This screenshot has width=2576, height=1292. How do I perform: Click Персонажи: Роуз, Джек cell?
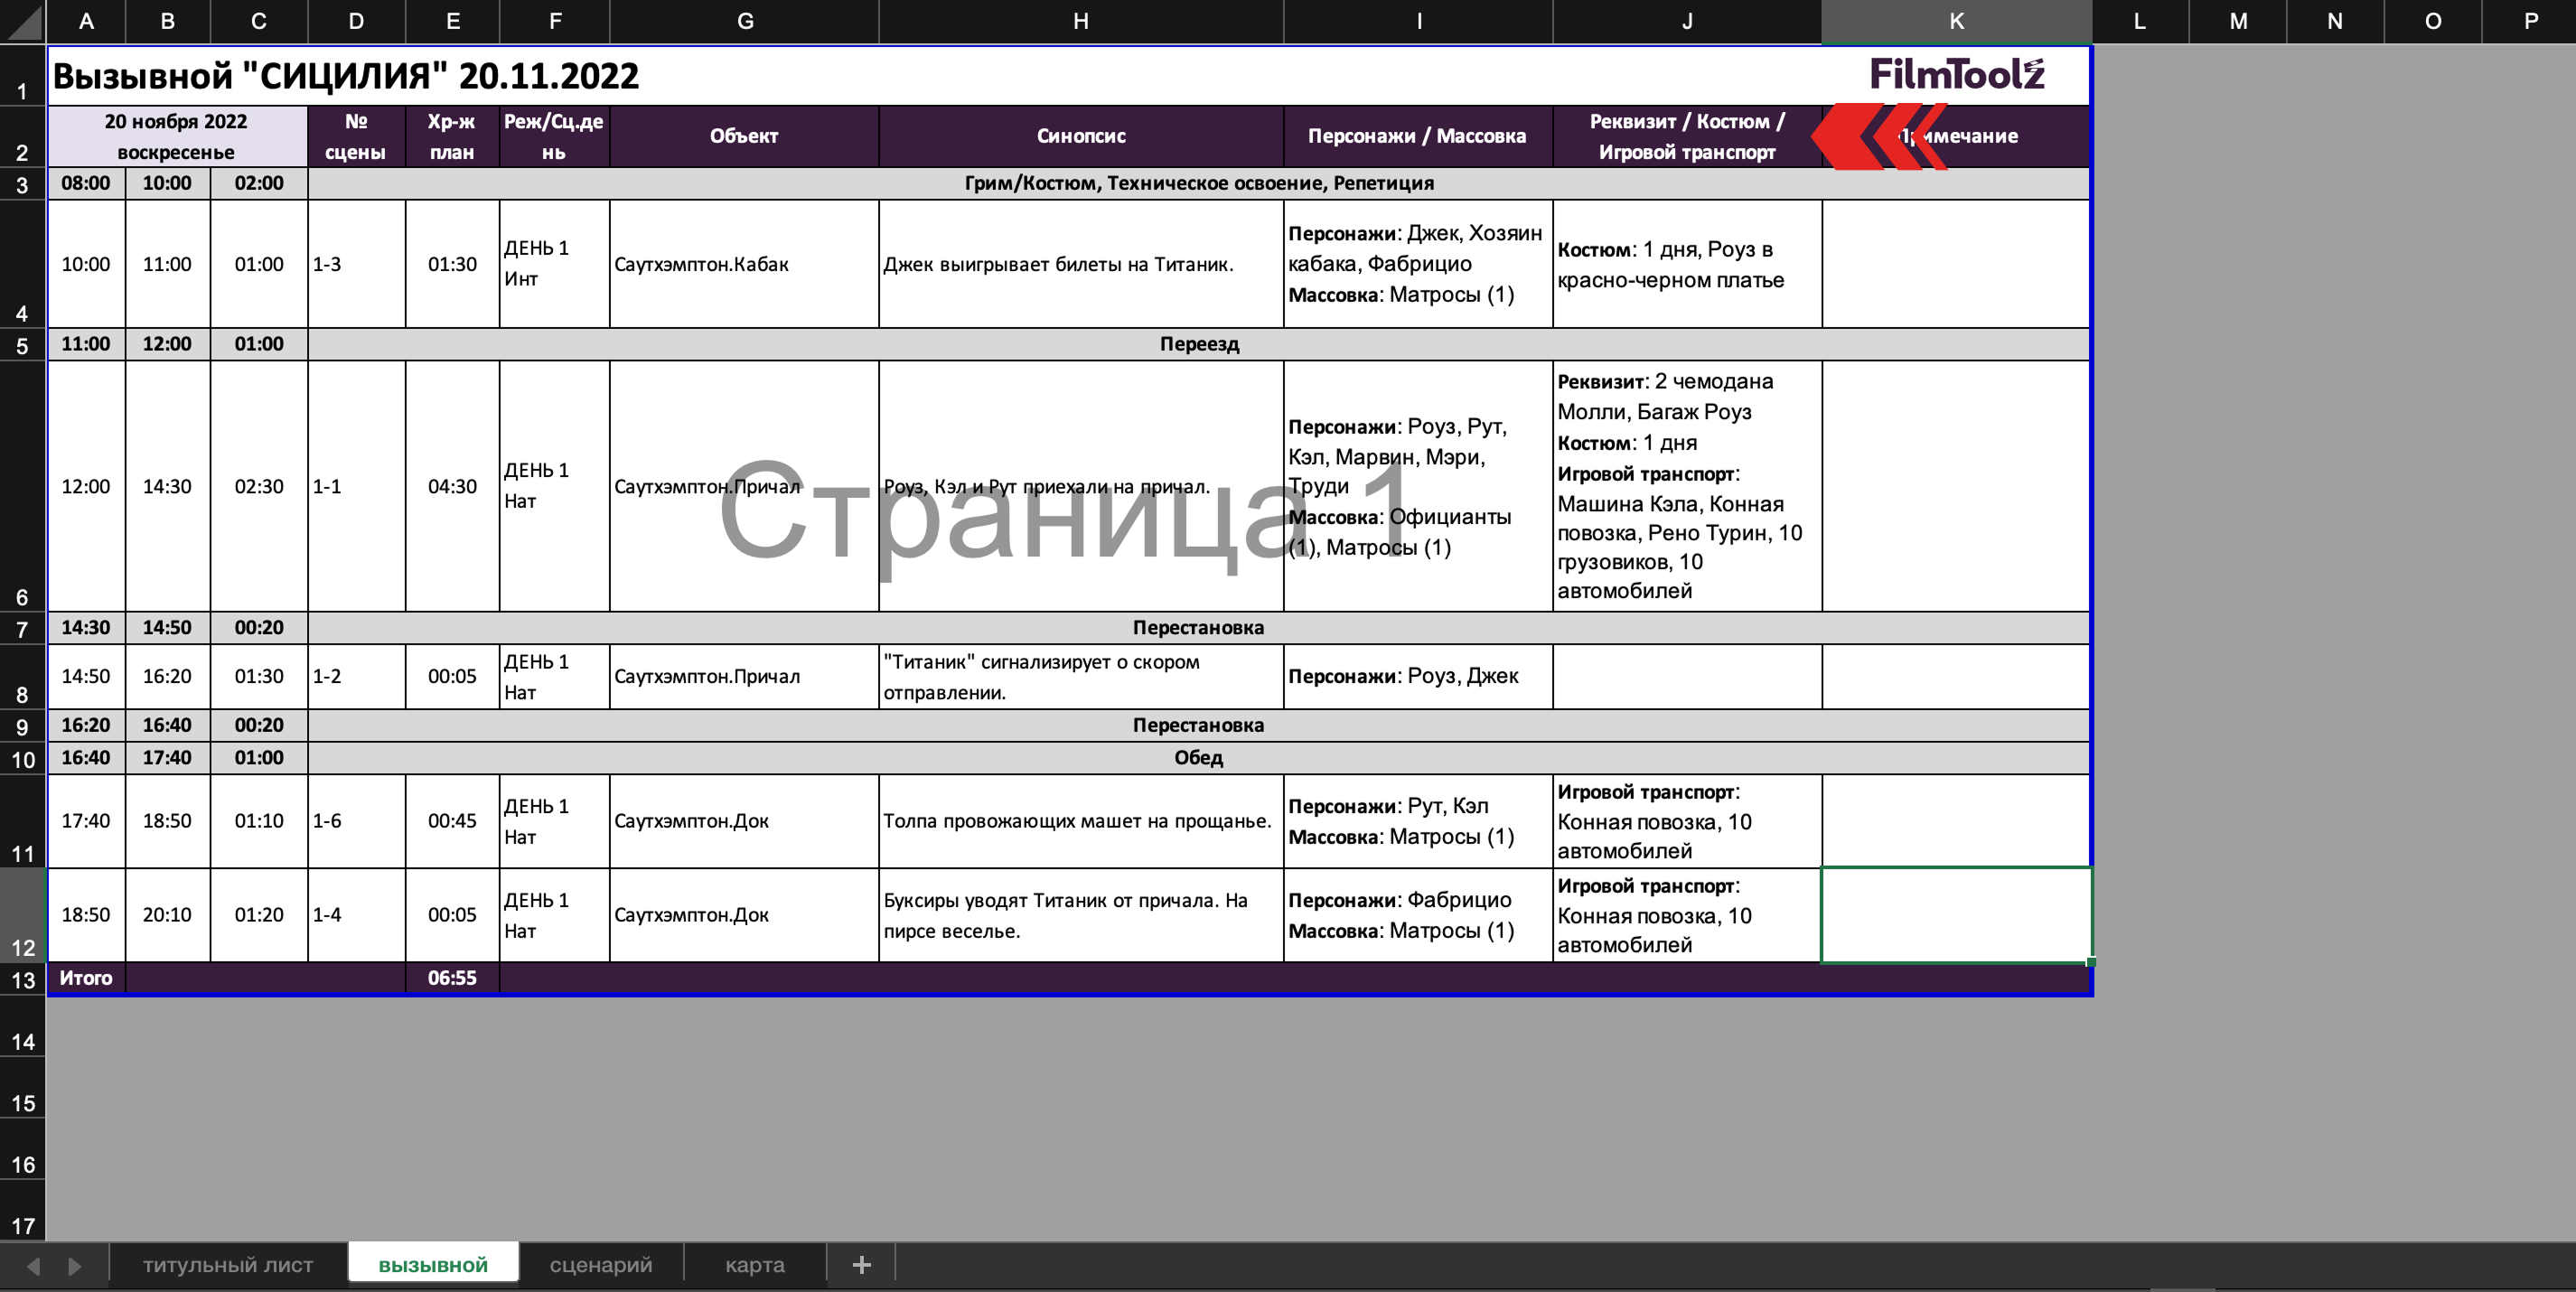pos(1417,676)
